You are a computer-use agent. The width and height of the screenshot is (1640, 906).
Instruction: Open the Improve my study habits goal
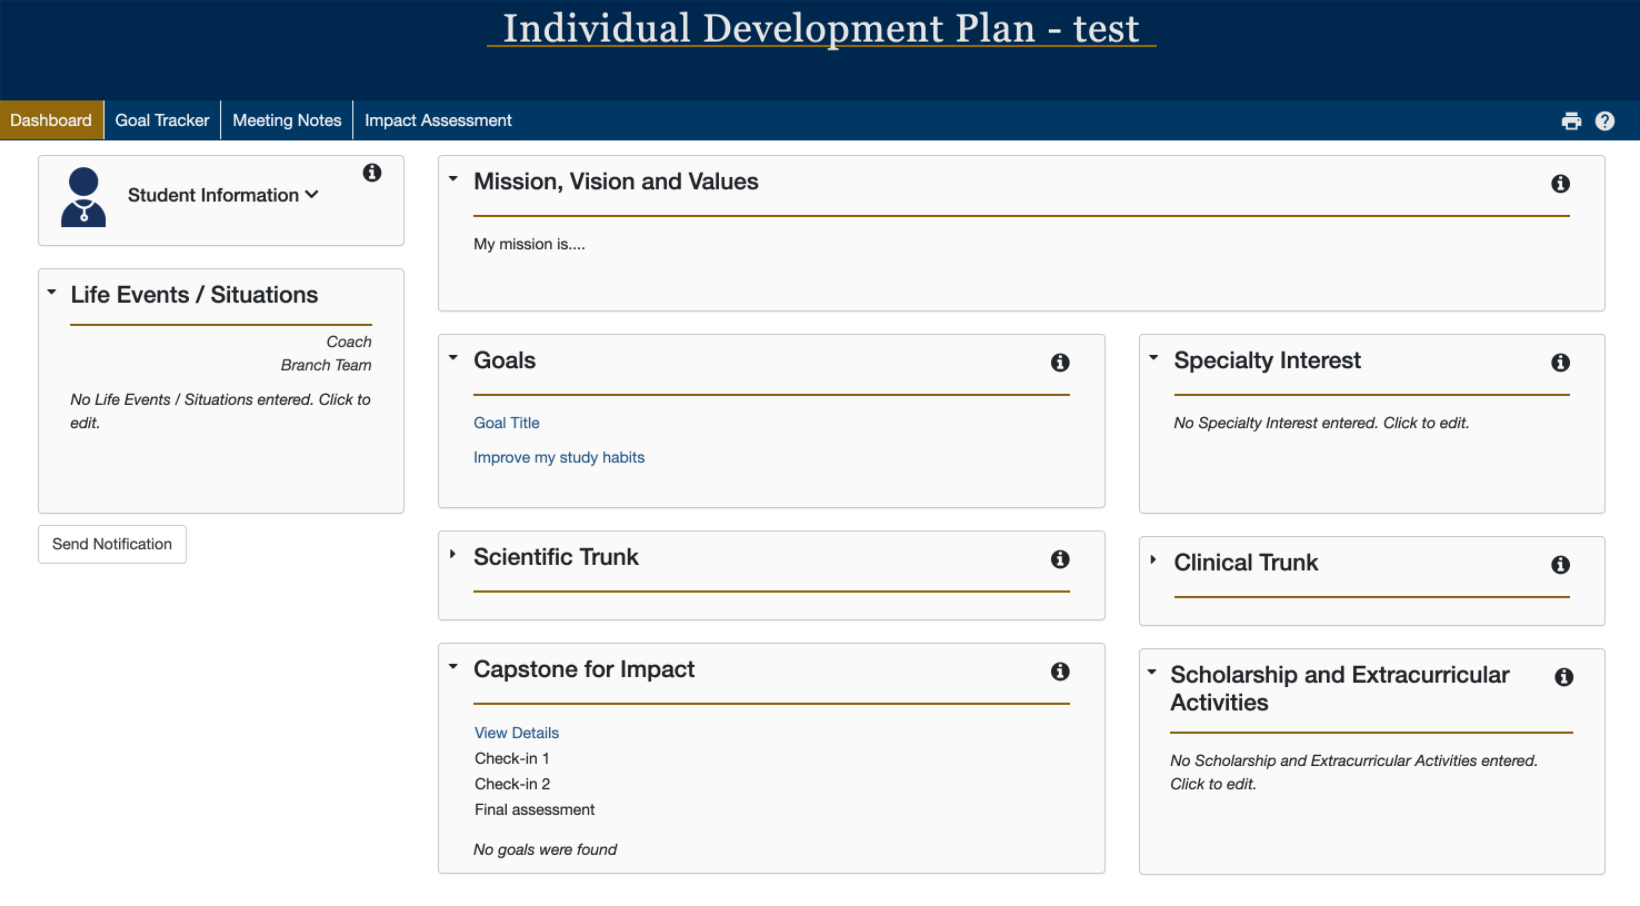[x=559, y=457]
